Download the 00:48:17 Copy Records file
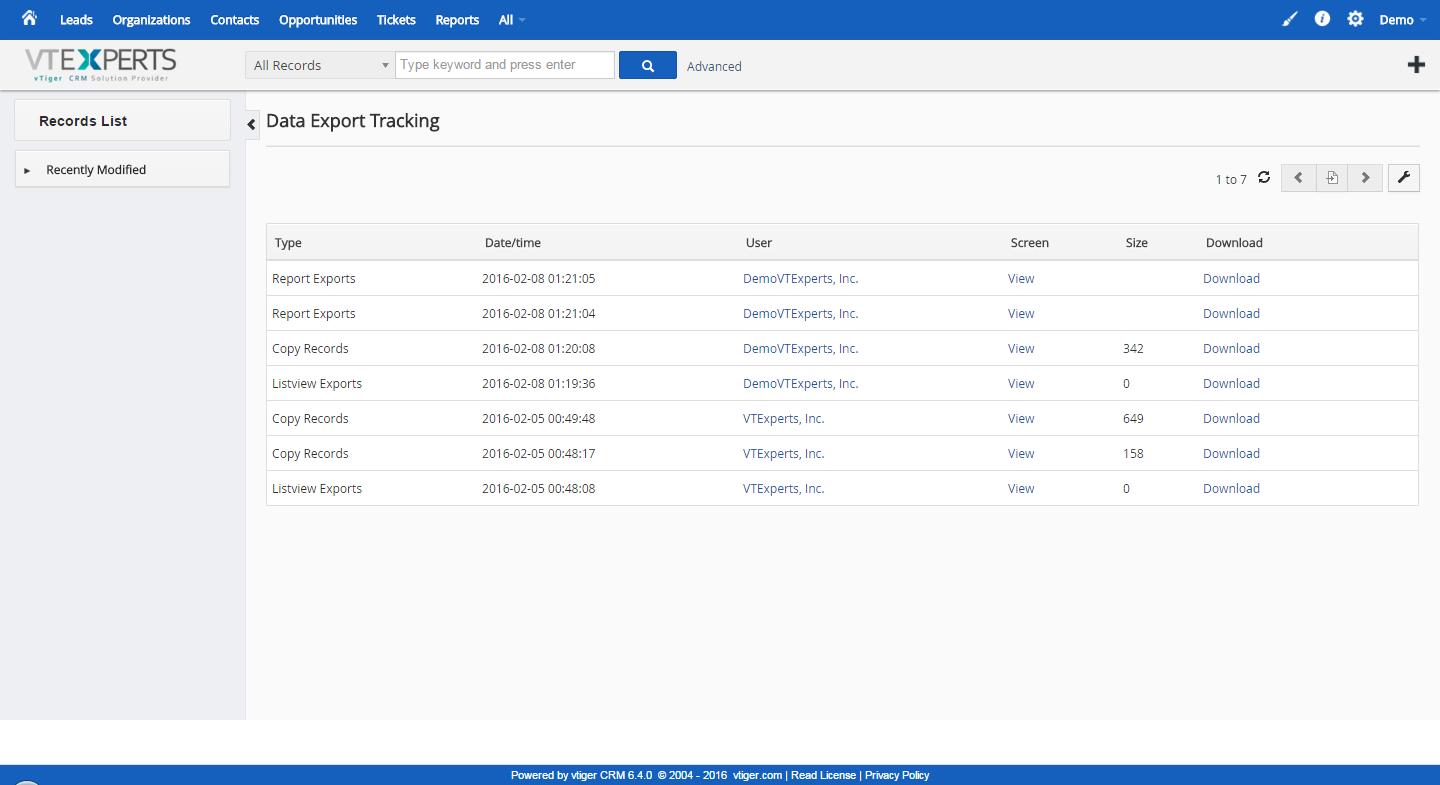Screen dimensions: 1440x785 click(1231, 454)
